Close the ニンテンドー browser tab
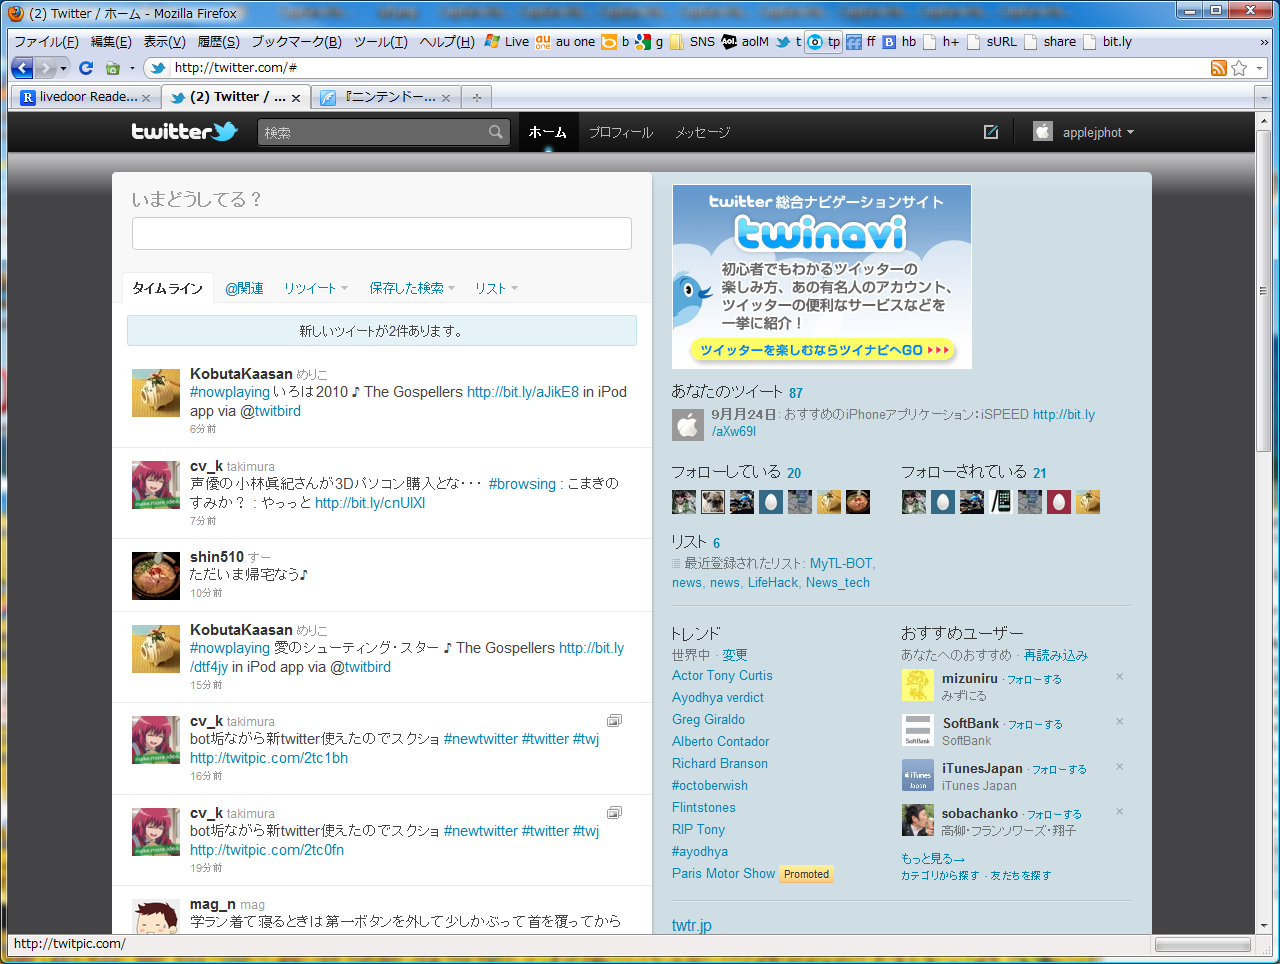Image resolution: width=1280 pixels, height=964 pixels. tap(446, 98)
